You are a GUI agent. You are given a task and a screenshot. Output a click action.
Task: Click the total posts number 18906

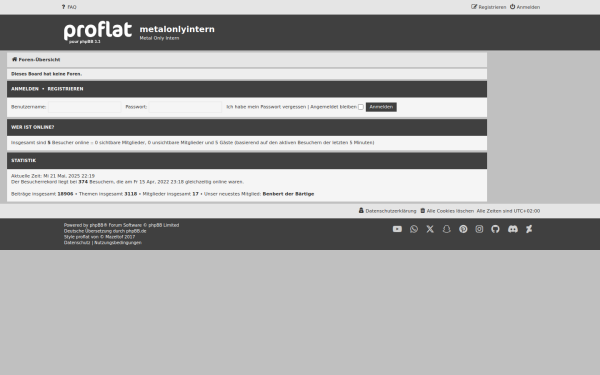tap(65, 194)
